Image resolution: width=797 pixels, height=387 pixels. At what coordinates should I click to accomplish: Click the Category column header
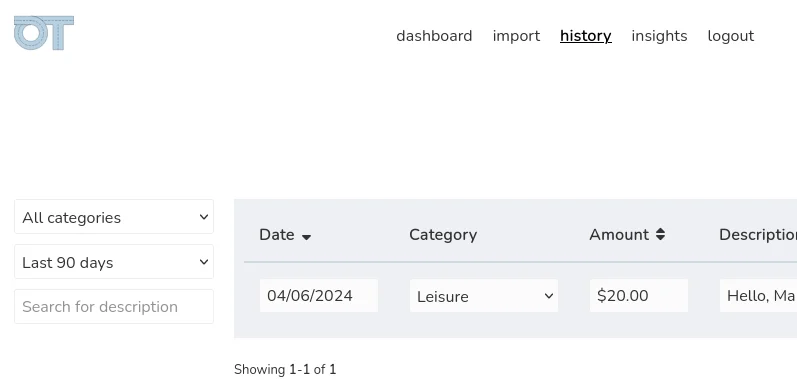click(x=443, y=234)
